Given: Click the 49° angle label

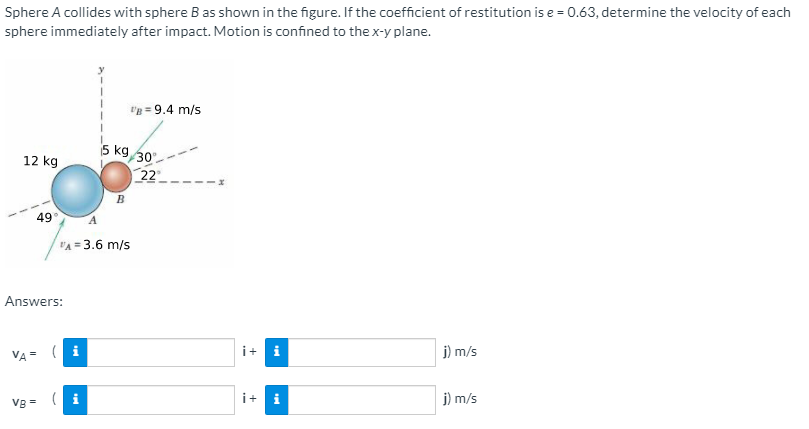Looking at the screenshot, I should tap(44, 218).
